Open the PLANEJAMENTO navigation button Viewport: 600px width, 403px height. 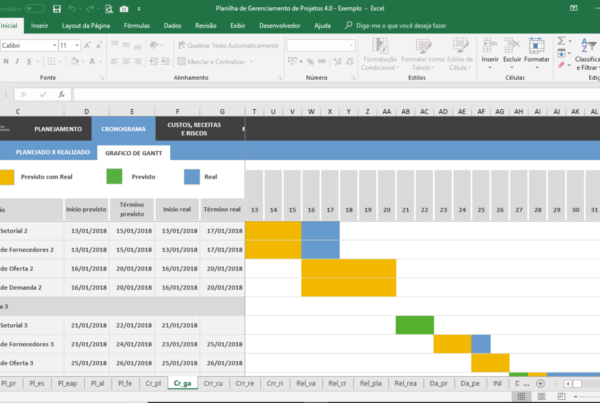[x=58, y=129]
